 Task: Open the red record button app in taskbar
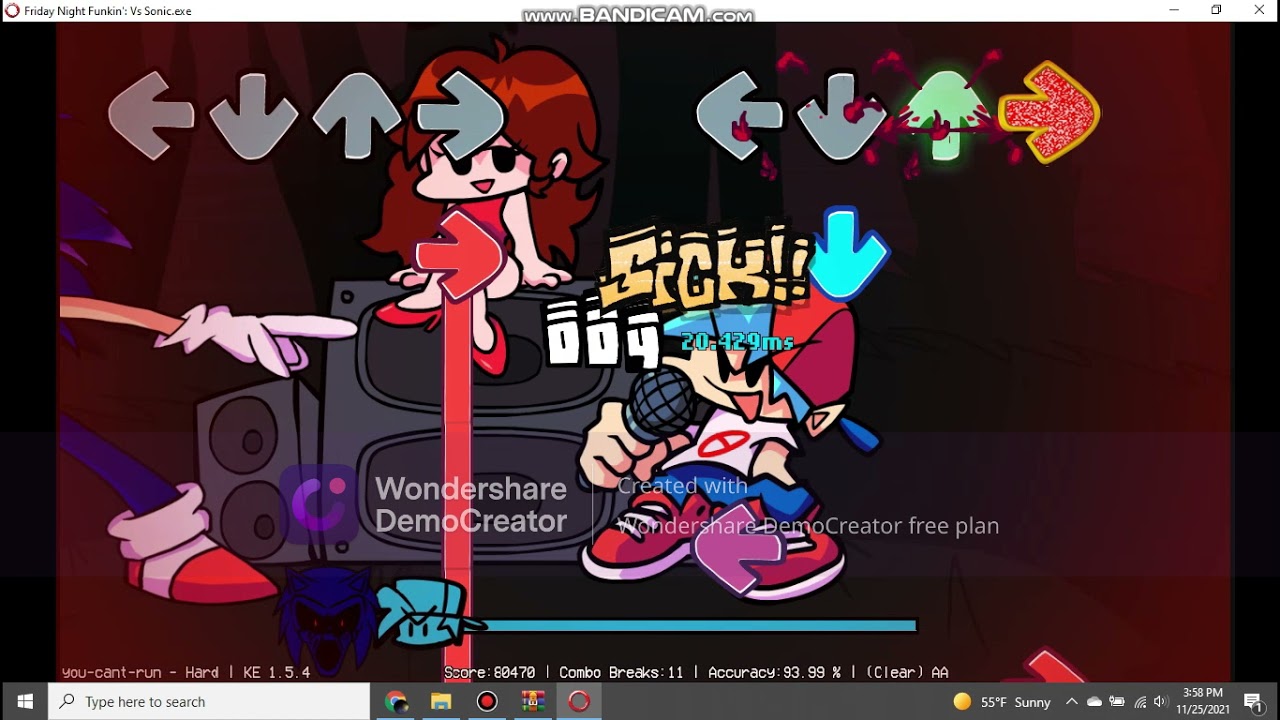point(487,702)
